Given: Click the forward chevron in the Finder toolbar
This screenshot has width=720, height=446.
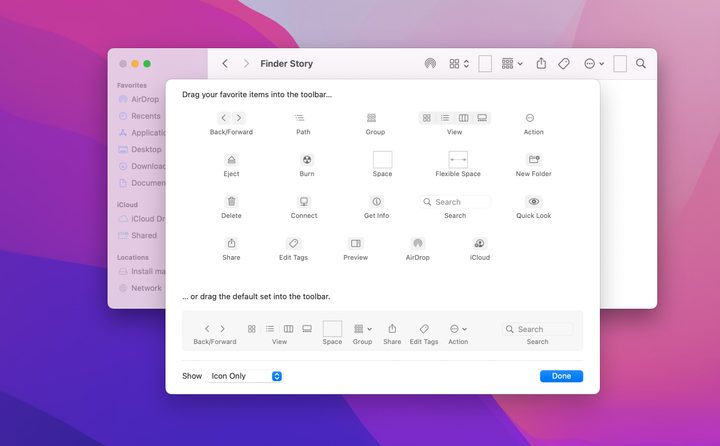Looking at the screenshot, I should [x=246, y=63].
